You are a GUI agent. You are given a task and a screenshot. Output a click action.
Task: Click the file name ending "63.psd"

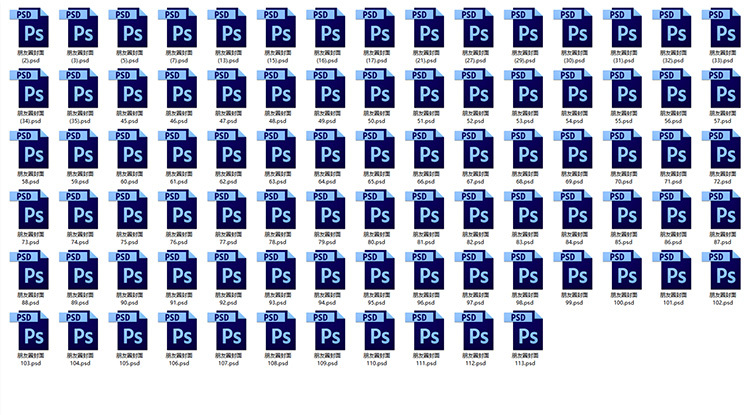tap(278, 178)
